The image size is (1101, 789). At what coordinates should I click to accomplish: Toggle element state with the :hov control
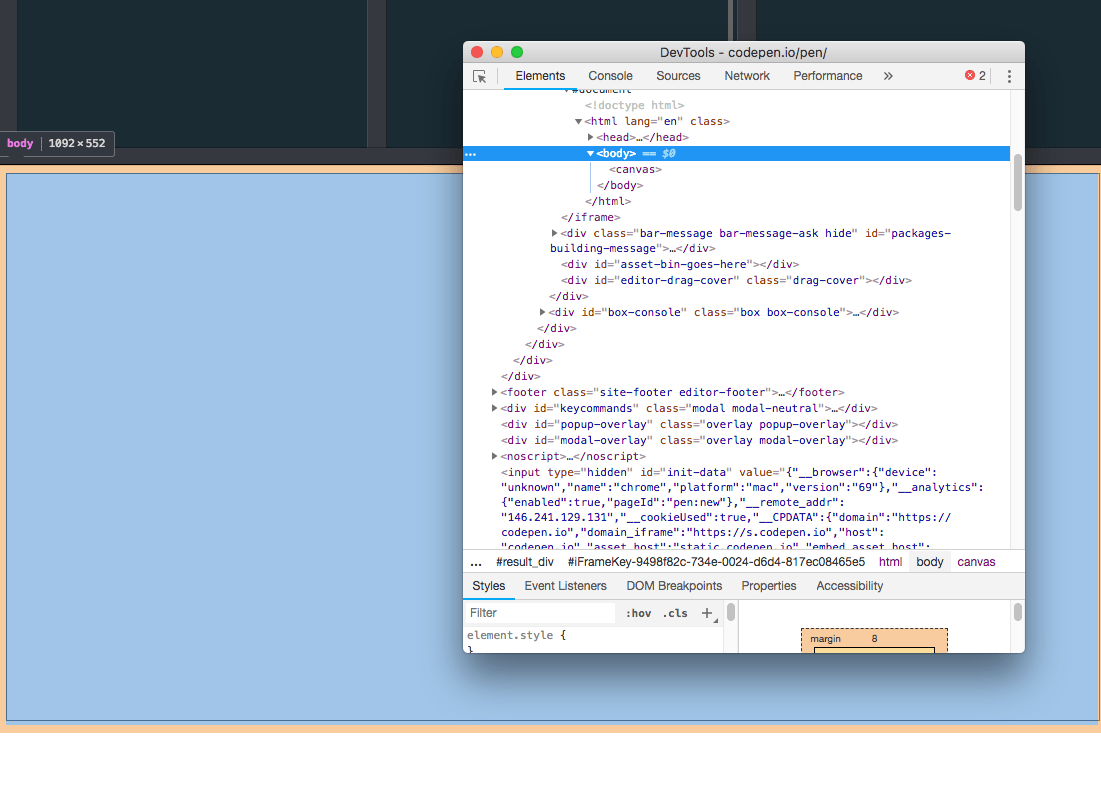coord(640,612)
